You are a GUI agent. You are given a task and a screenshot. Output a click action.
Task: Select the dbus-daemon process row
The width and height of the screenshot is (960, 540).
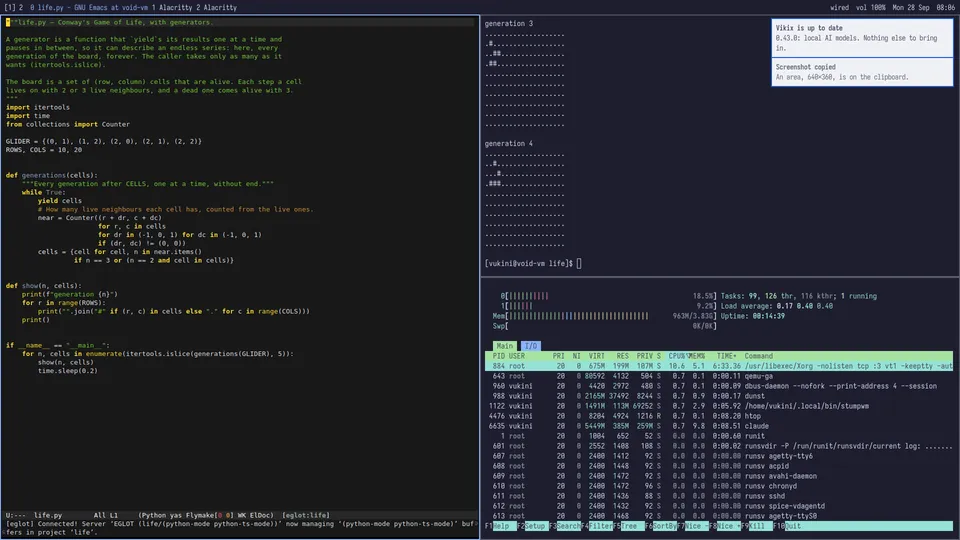point(719,386)
